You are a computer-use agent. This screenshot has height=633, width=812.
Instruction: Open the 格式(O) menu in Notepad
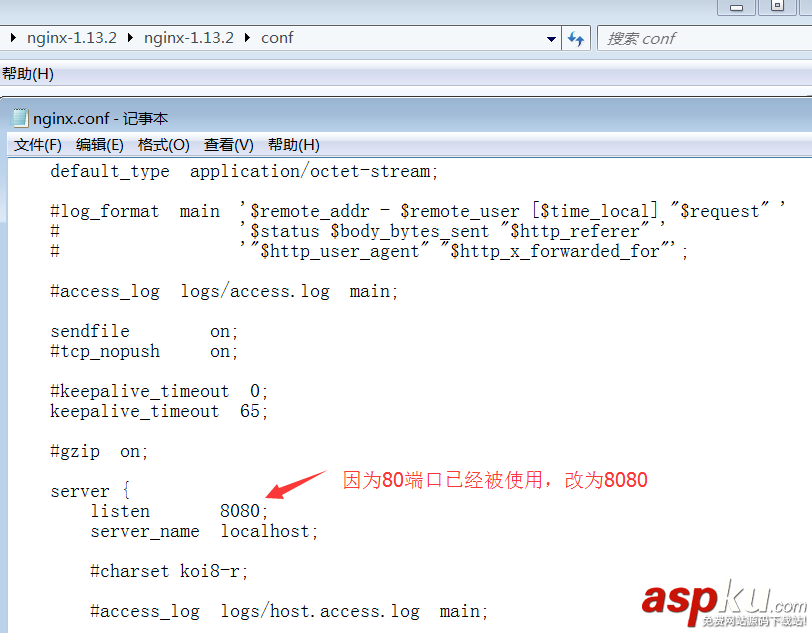[164, 145]
